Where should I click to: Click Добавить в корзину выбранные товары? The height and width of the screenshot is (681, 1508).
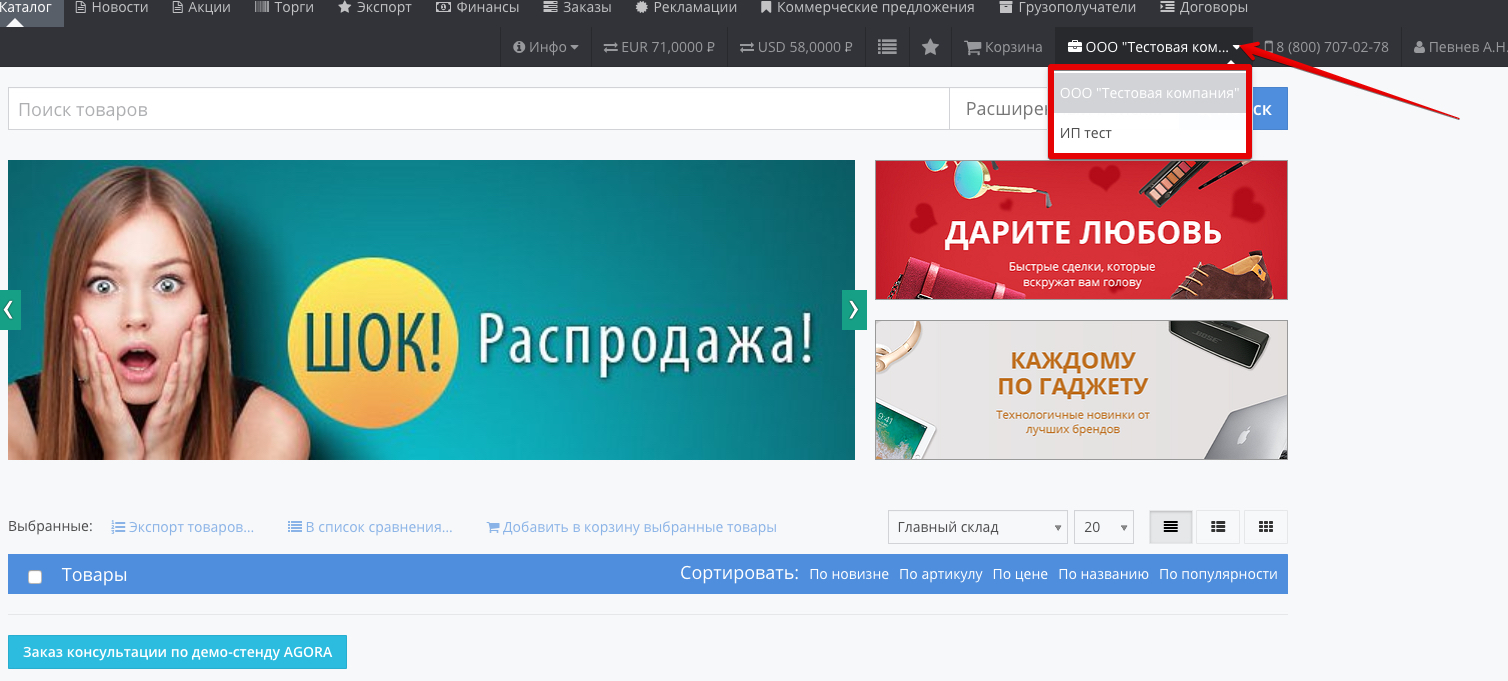pyautogui.click(x=631, y=527)
